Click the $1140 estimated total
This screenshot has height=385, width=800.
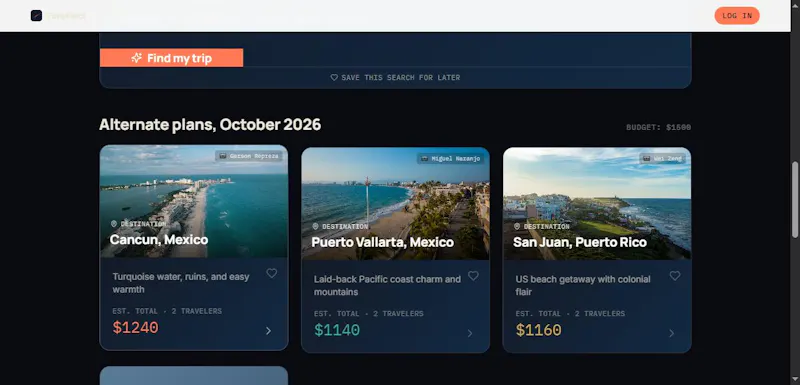click(x=337, y=330)
